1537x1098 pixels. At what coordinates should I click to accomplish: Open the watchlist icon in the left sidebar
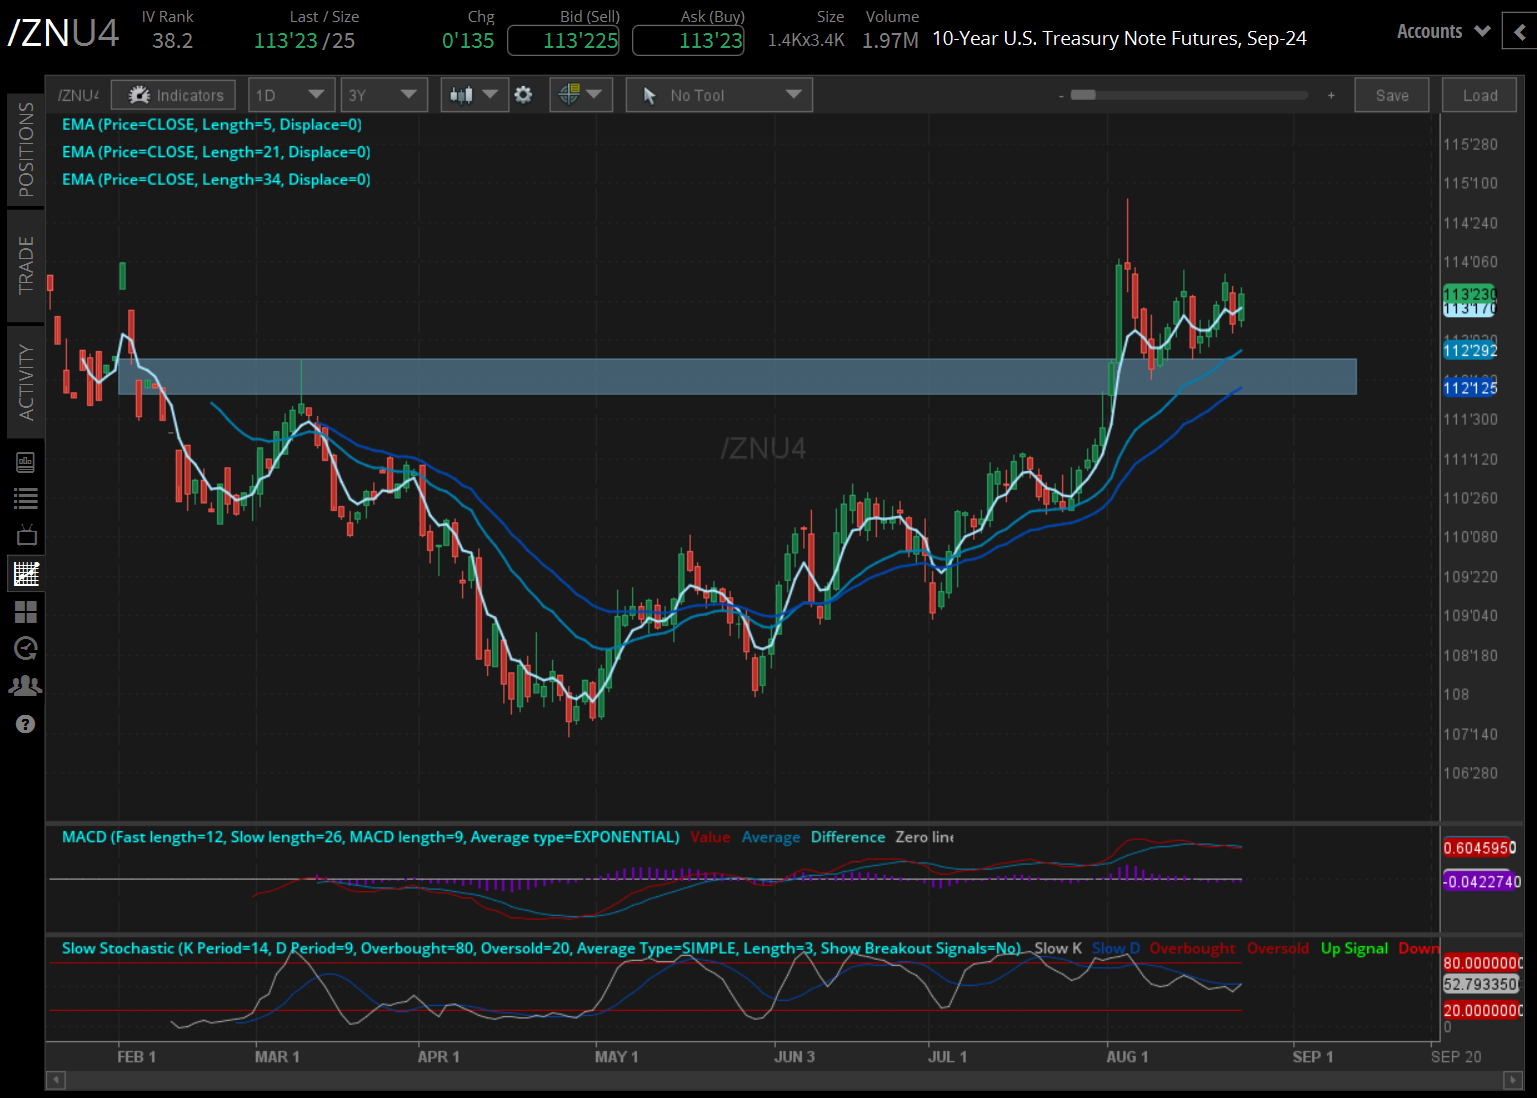point(26,498)
